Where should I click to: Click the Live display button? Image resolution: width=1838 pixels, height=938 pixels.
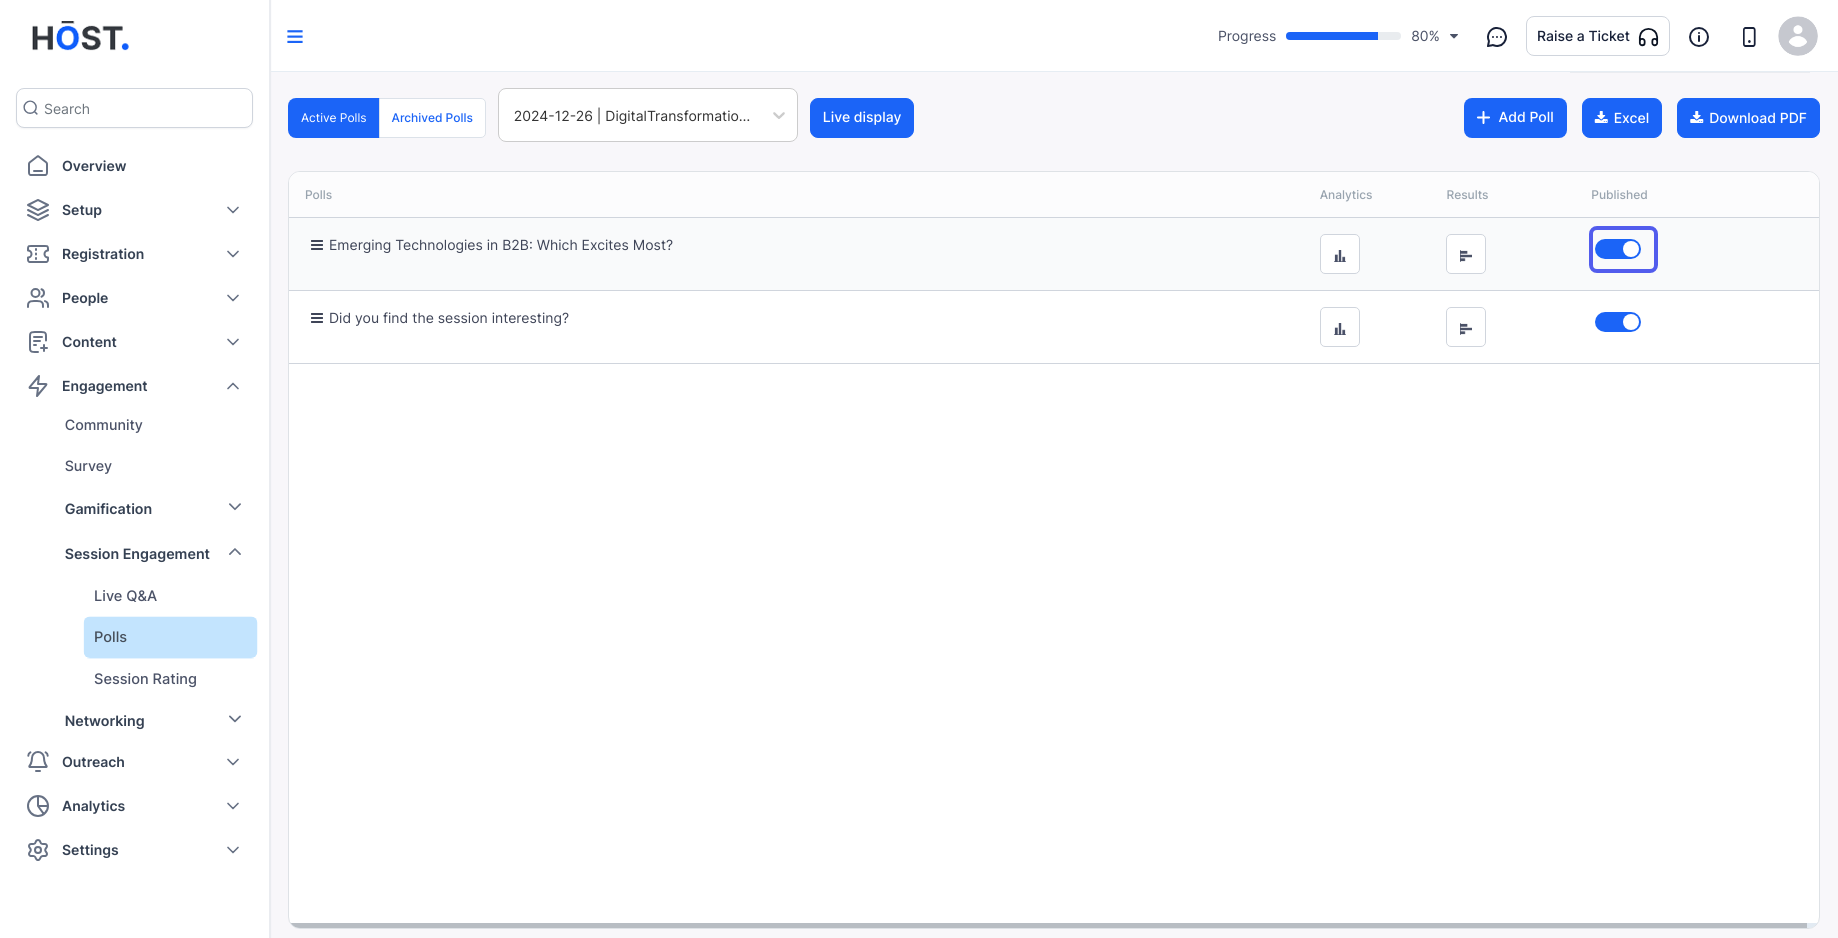coord(862,118)
